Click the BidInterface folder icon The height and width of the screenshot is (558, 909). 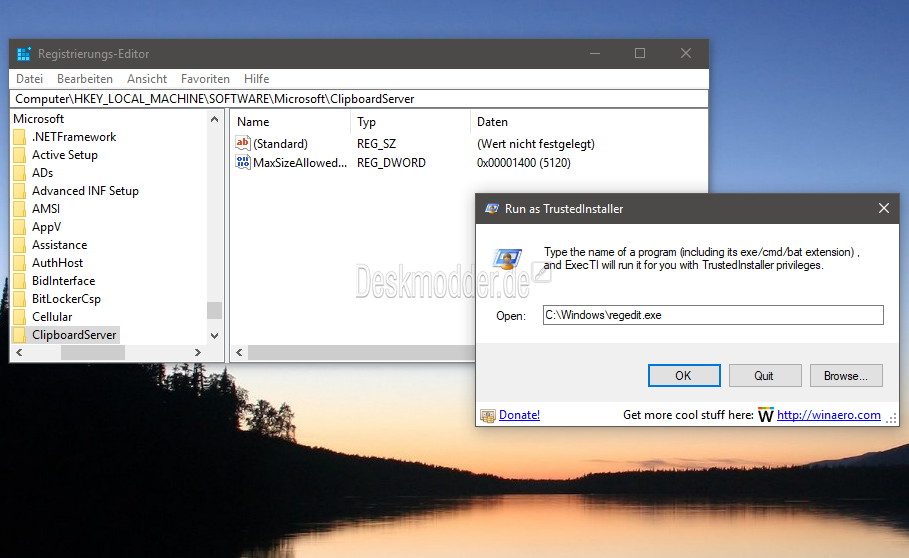pos(19,281)
